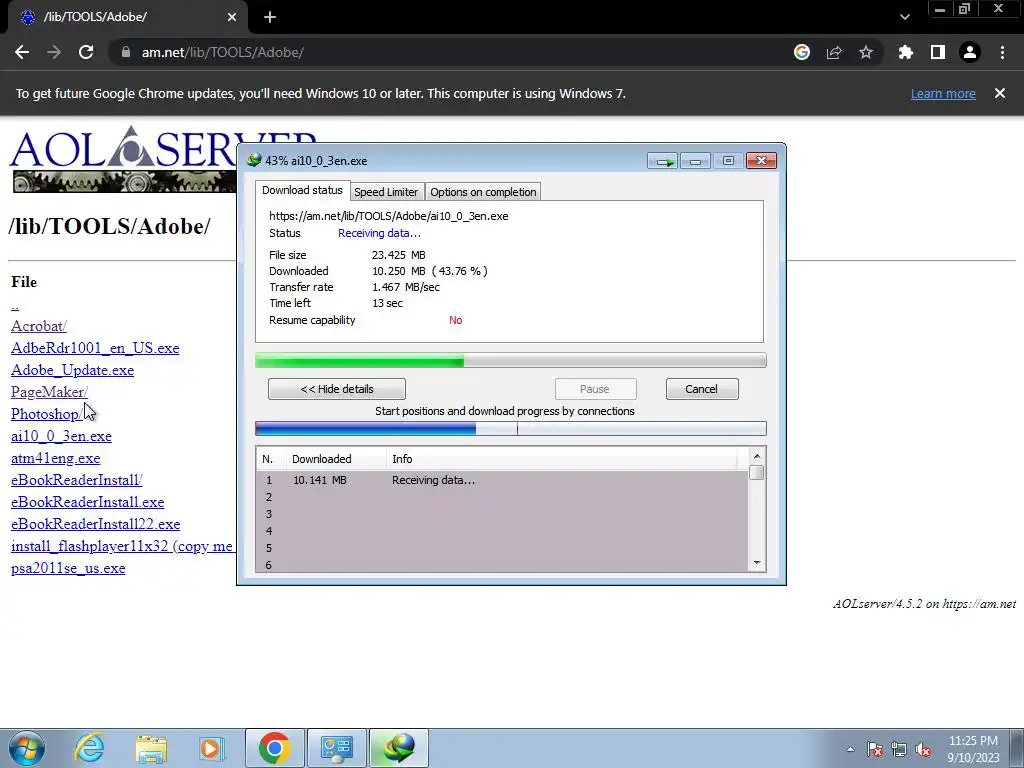Viewport: 1024px width, 768px height.
Task: Click the Google icon in address bar
Action: point(802,52)
